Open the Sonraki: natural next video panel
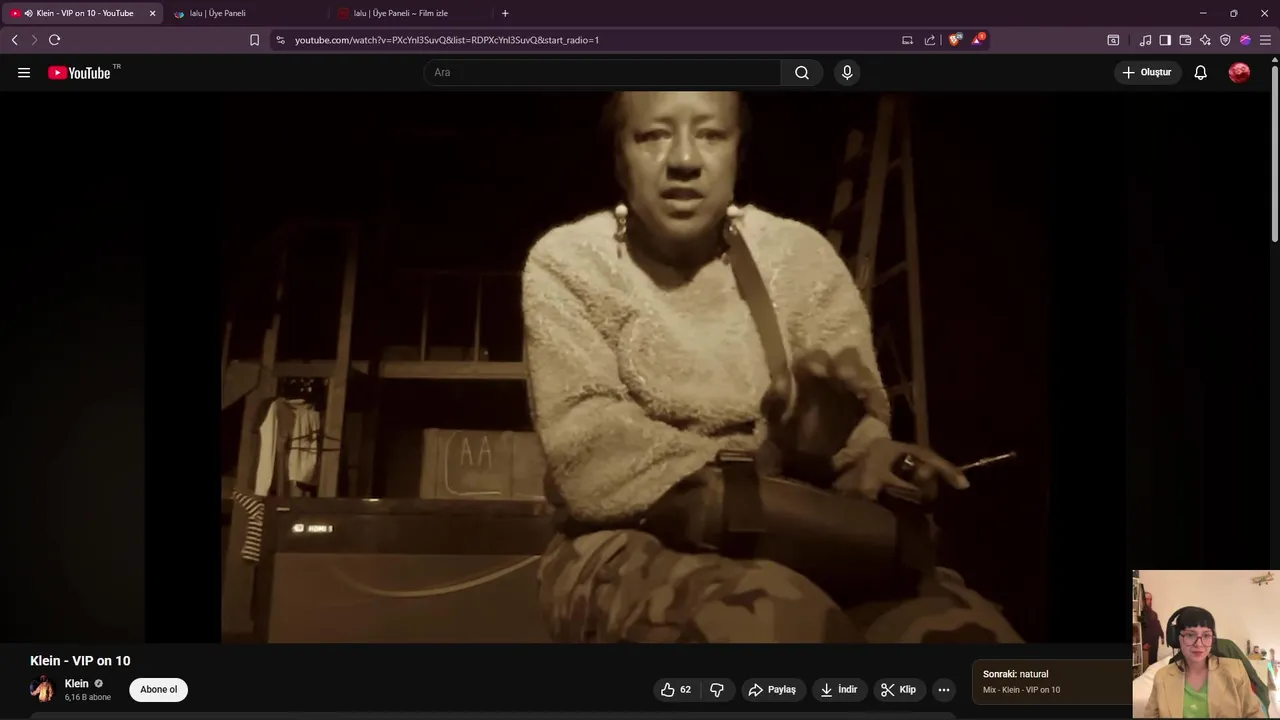Screen dimensions: 1280x720 (1051, 682)
